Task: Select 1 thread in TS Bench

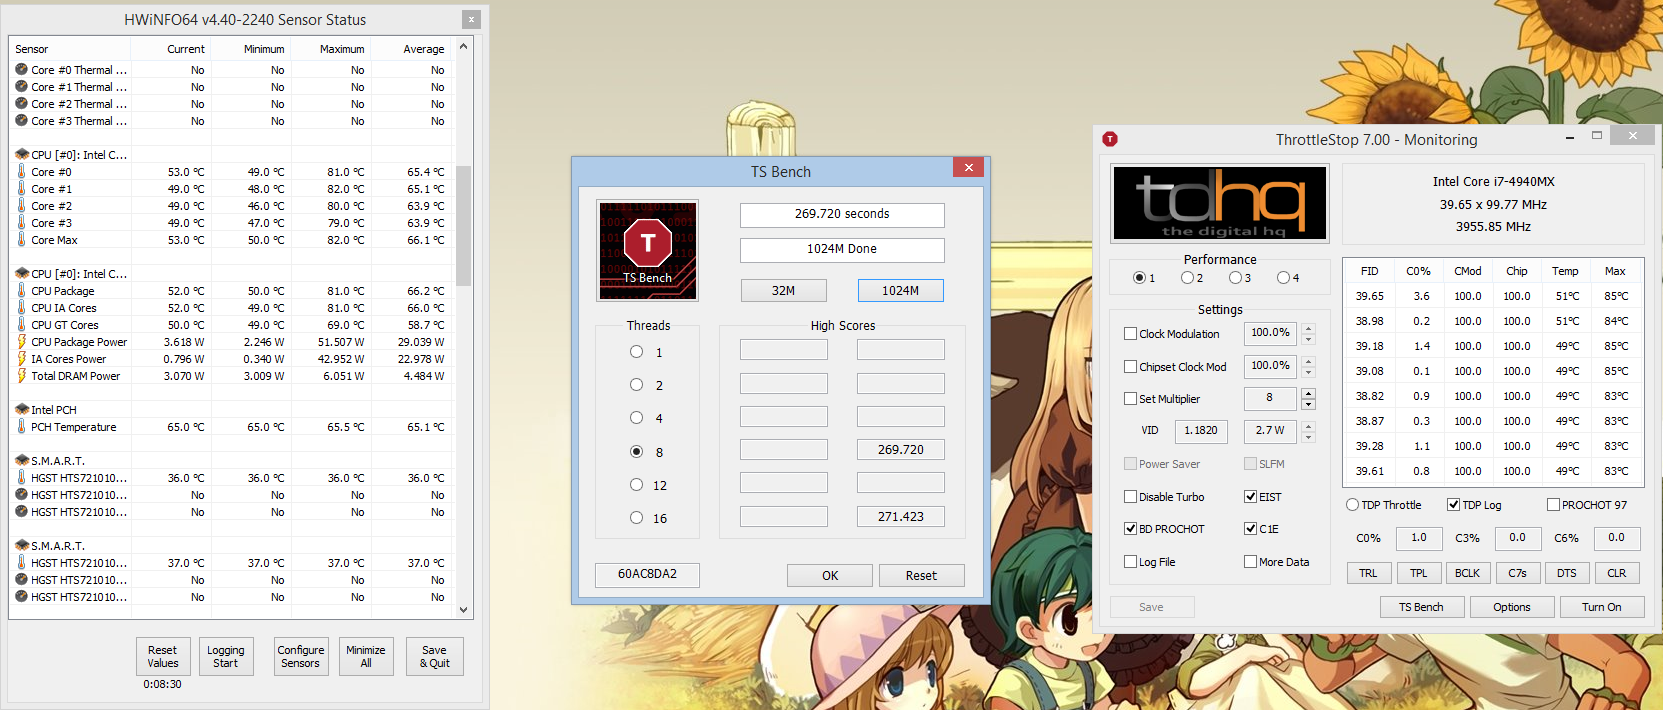Action: [636, 352]
